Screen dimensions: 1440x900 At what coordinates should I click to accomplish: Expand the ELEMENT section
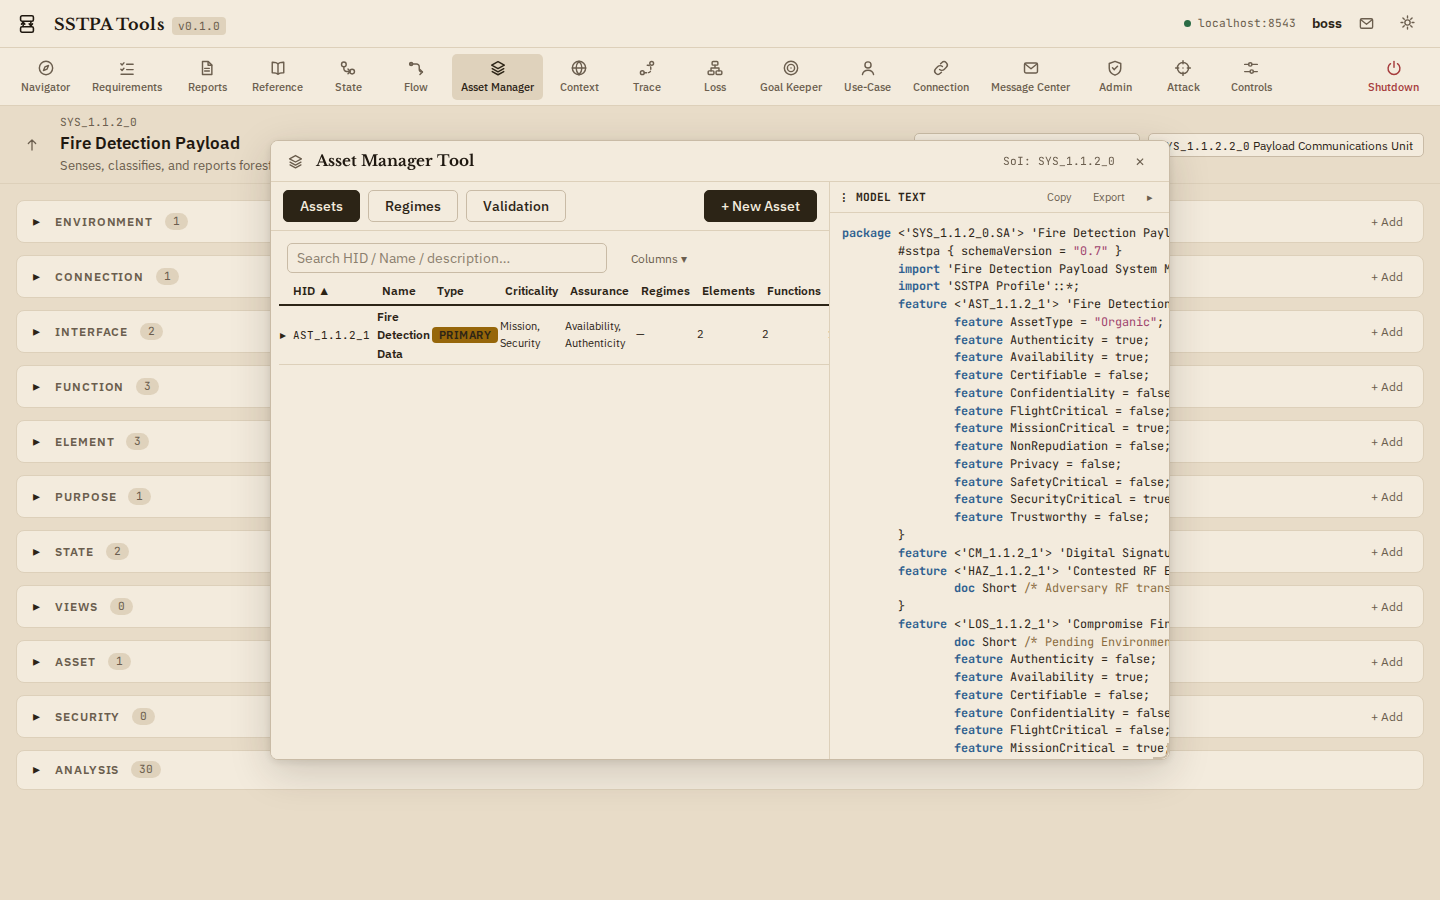pyautogui.click(x=36, y=442)
